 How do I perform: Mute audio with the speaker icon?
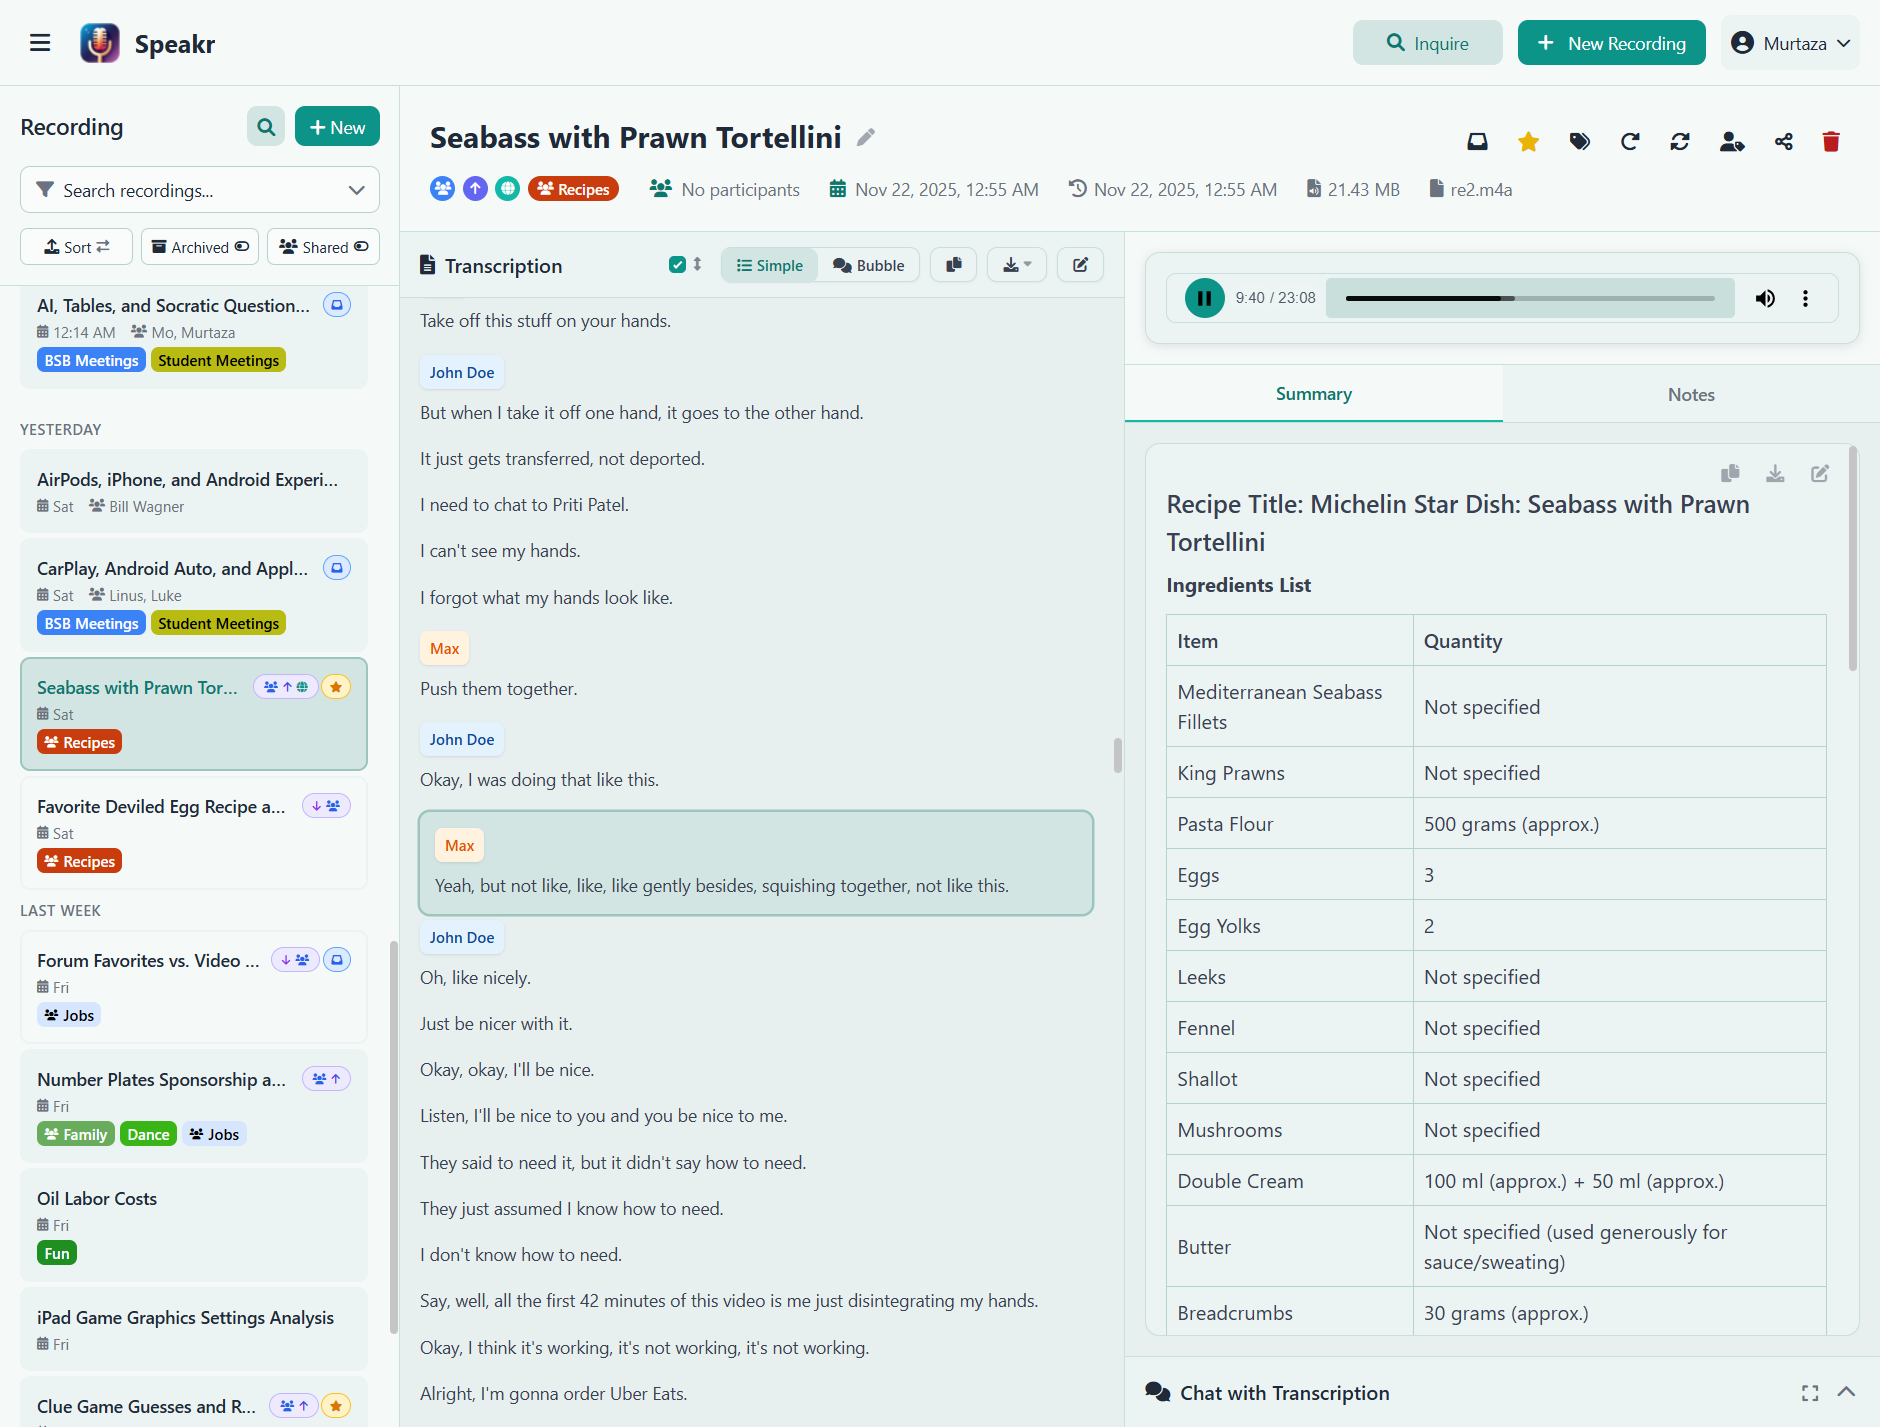point(1765,298)
